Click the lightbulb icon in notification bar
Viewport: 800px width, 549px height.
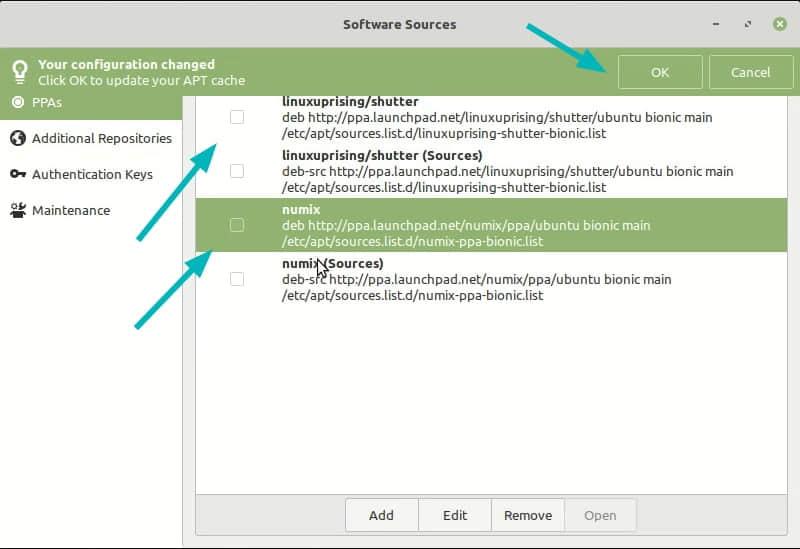click(x=19, y=72)
